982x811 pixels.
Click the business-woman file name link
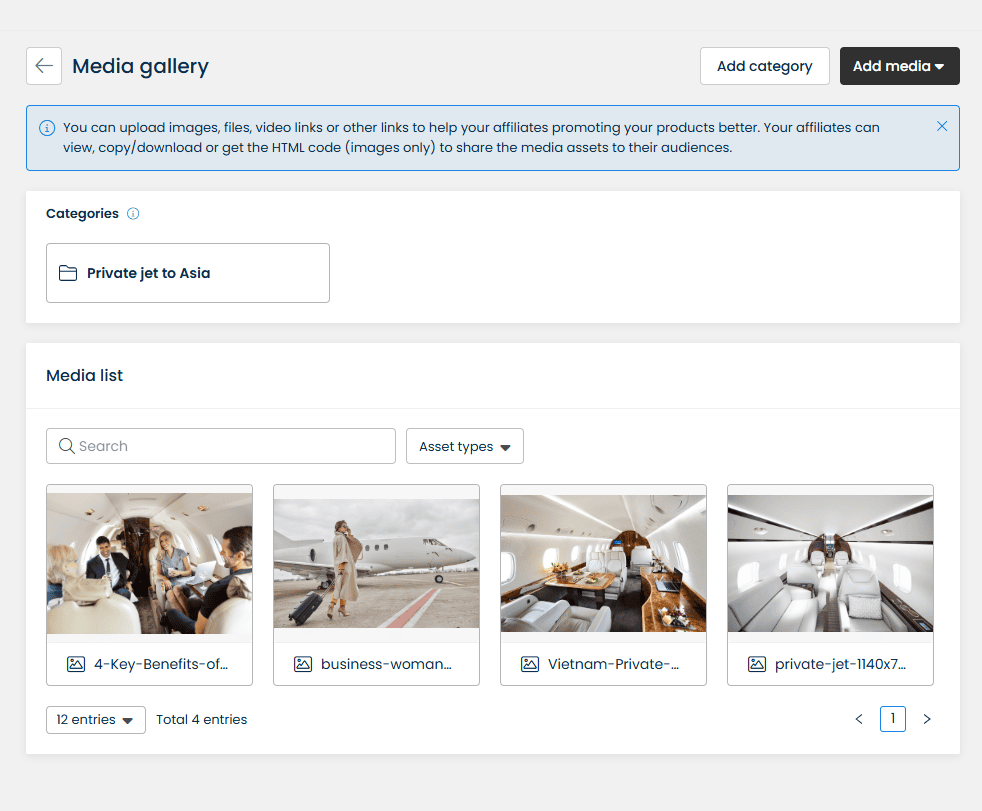[388, 664]
